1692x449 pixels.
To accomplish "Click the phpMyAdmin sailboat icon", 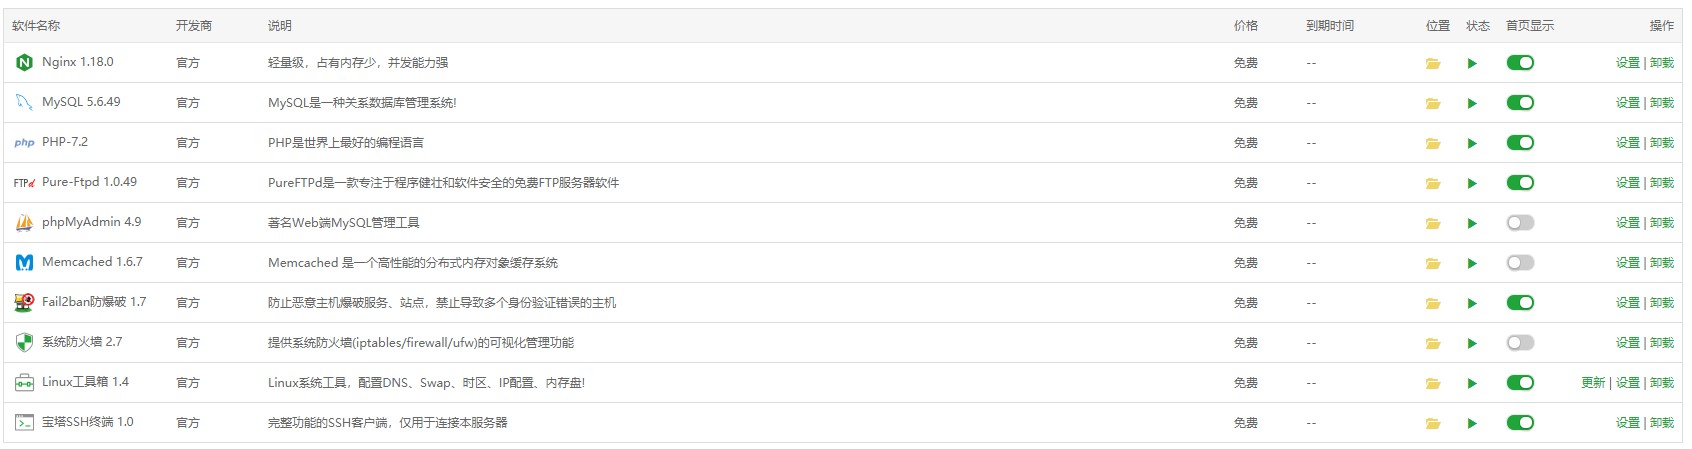I will (x=24, y=223).
